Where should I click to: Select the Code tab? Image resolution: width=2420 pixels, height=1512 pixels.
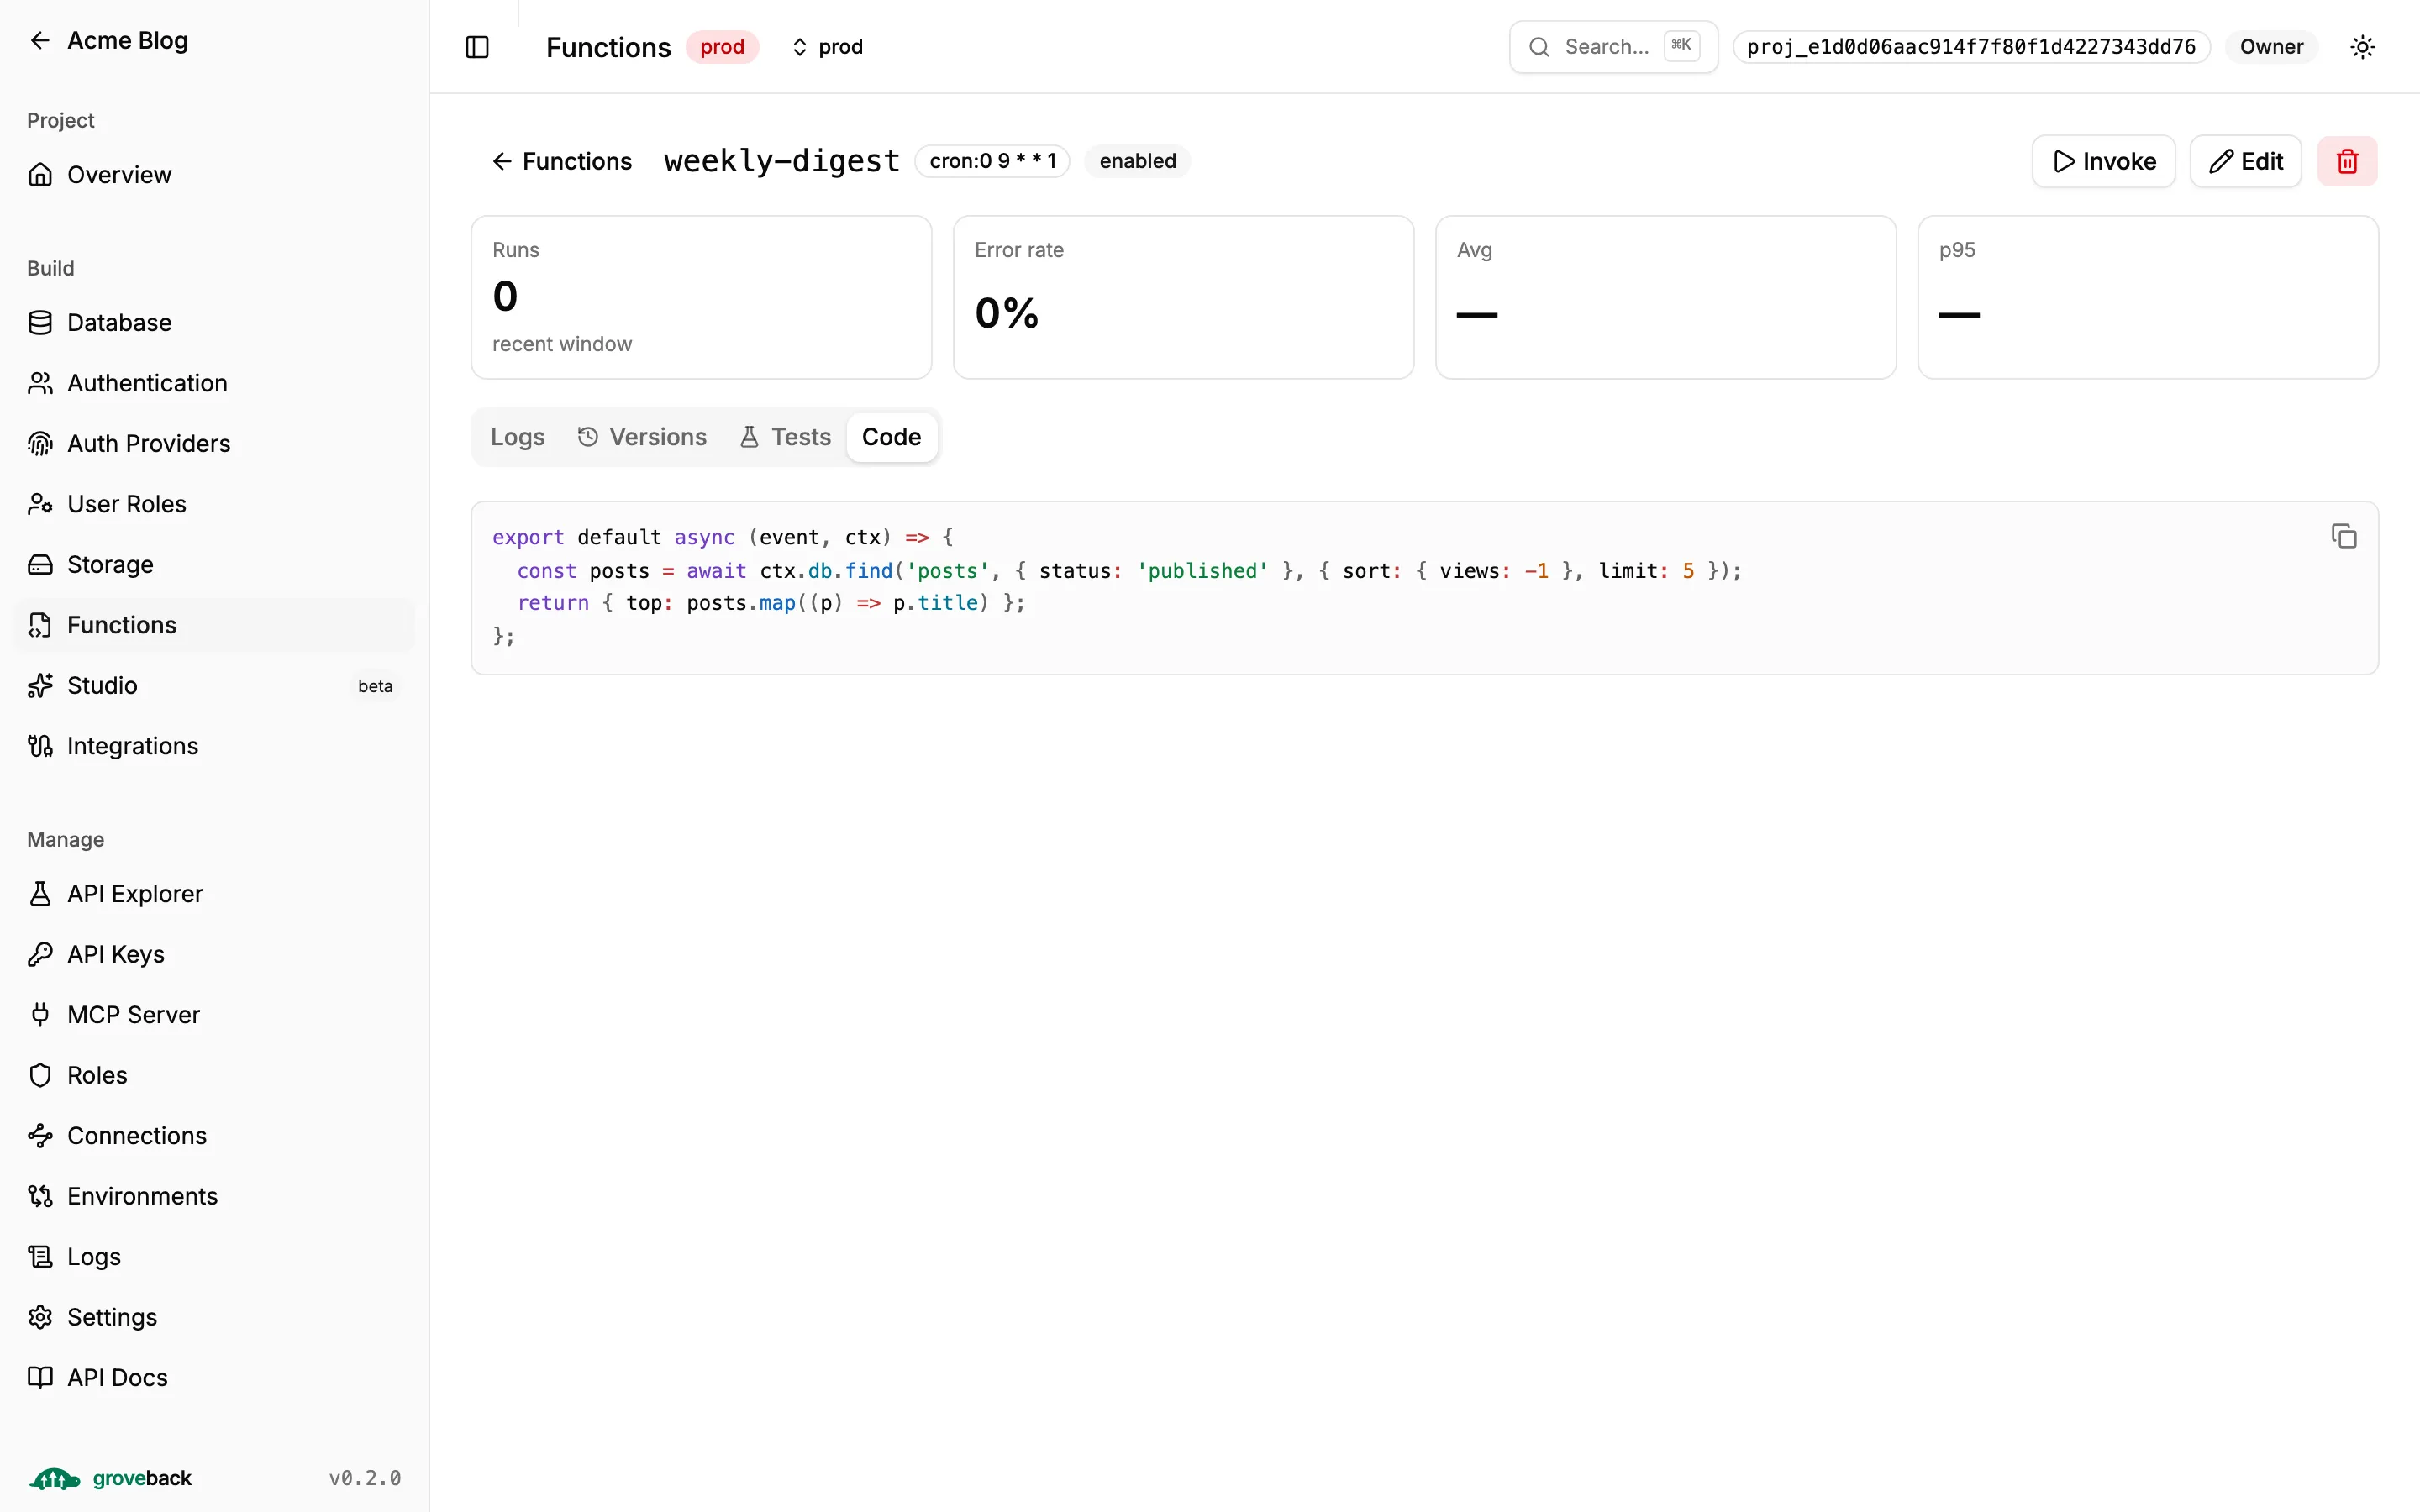(x=891, y=437)
